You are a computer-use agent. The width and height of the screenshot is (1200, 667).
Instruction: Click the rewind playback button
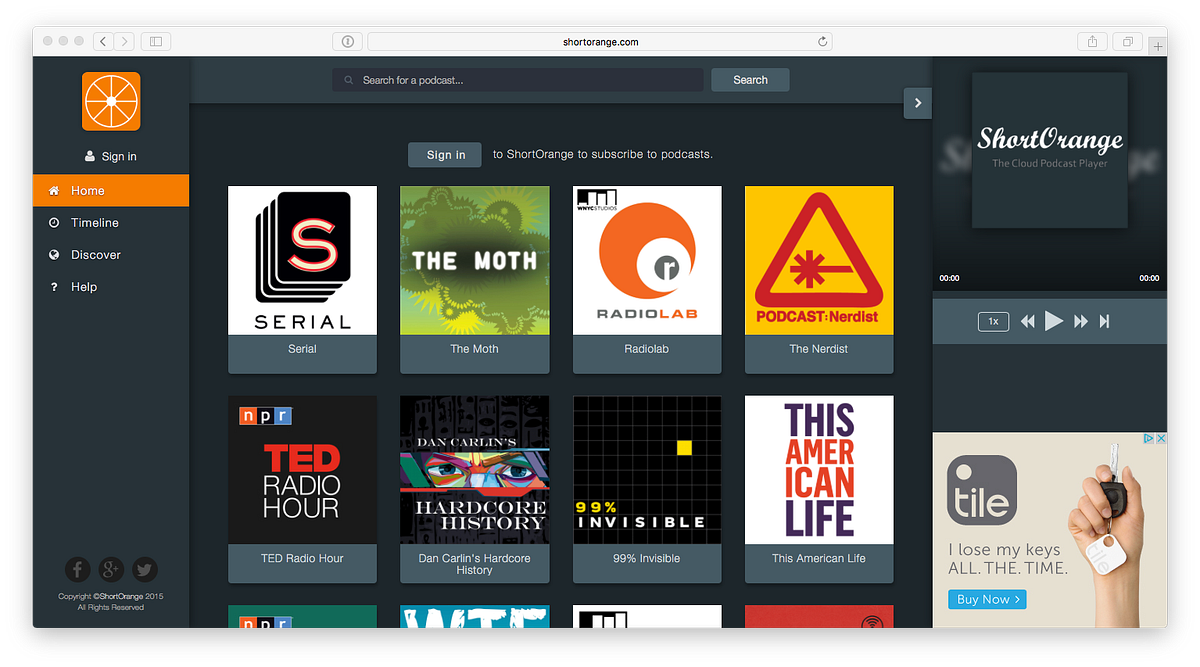coord(1028,321)
